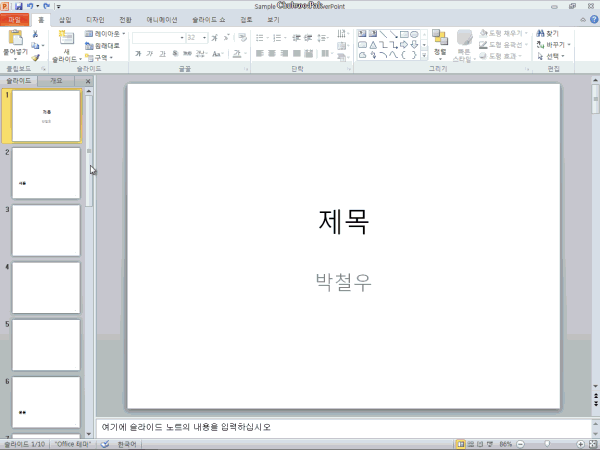Select the down block arrow shape
Image resolution: width=600 pixels, height=450 pixels.
[x=414, y=45]
